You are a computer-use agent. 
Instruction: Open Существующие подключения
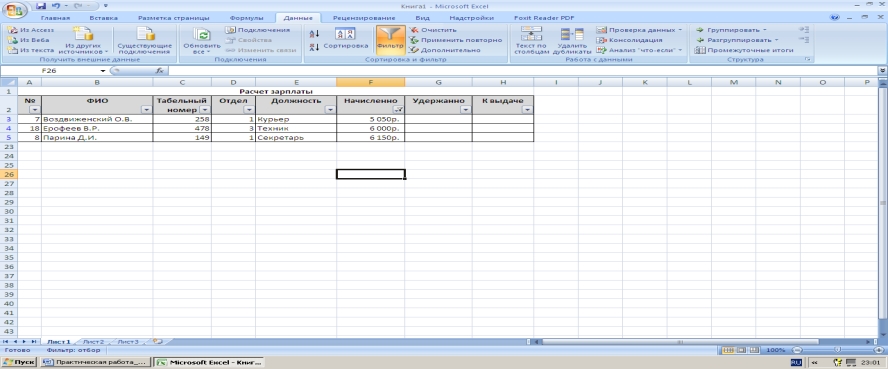pos(144,40)
